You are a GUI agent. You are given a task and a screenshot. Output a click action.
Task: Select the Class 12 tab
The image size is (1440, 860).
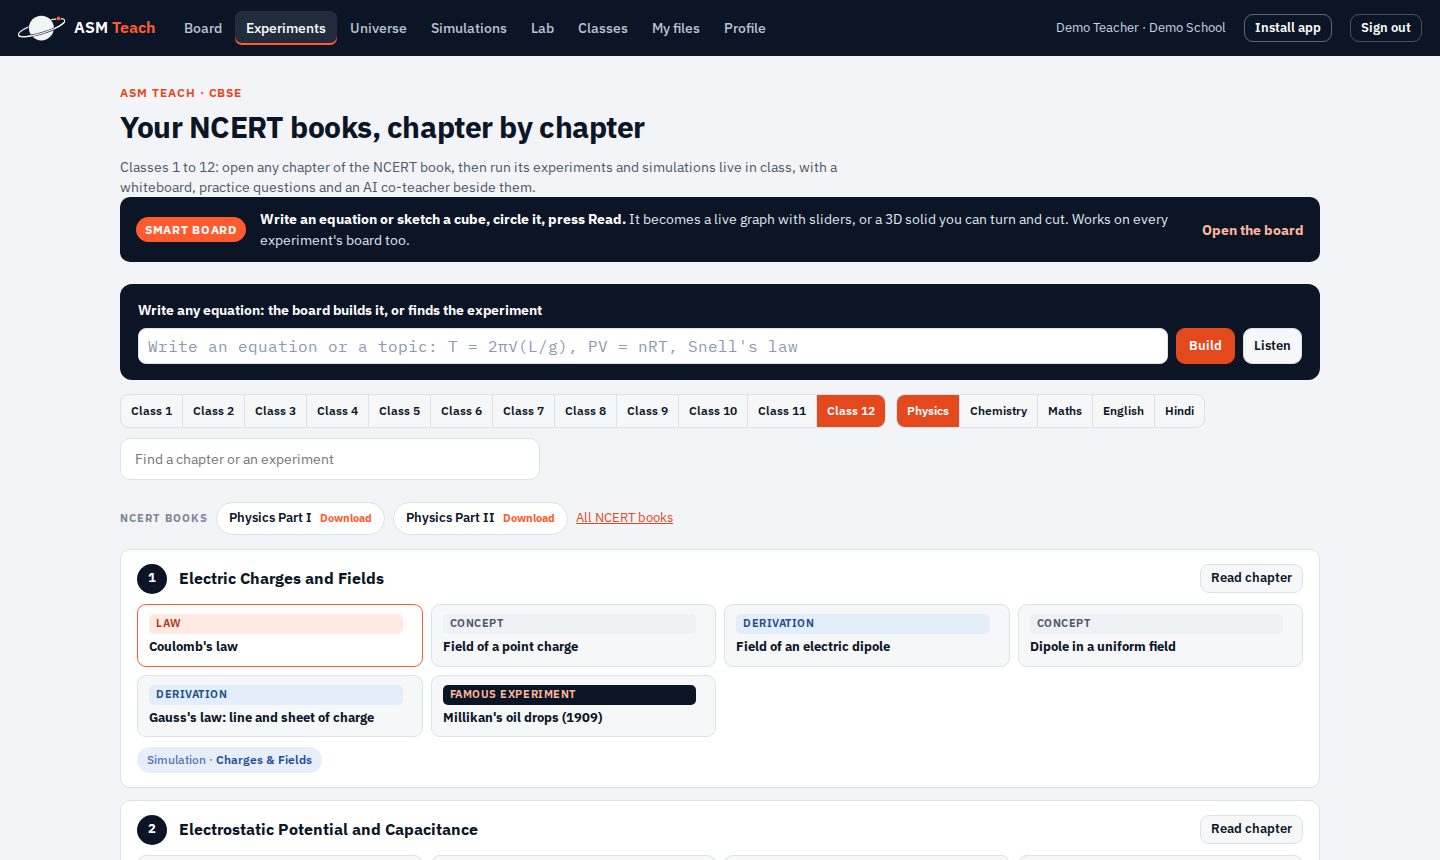click(x=851, y=411)
